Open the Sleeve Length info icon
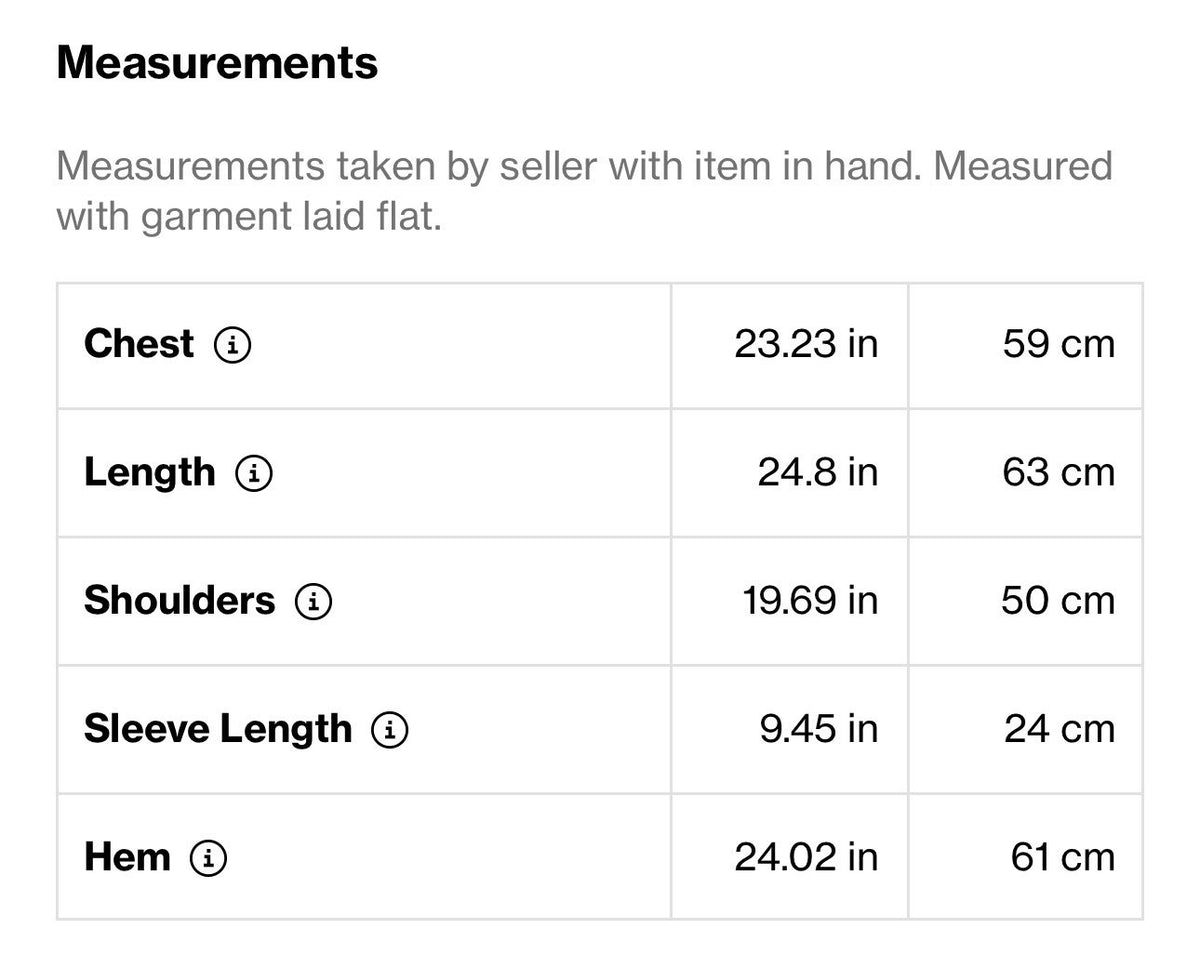The width and height of the screenshot is (1200, 968). click(x=390, y=730)
